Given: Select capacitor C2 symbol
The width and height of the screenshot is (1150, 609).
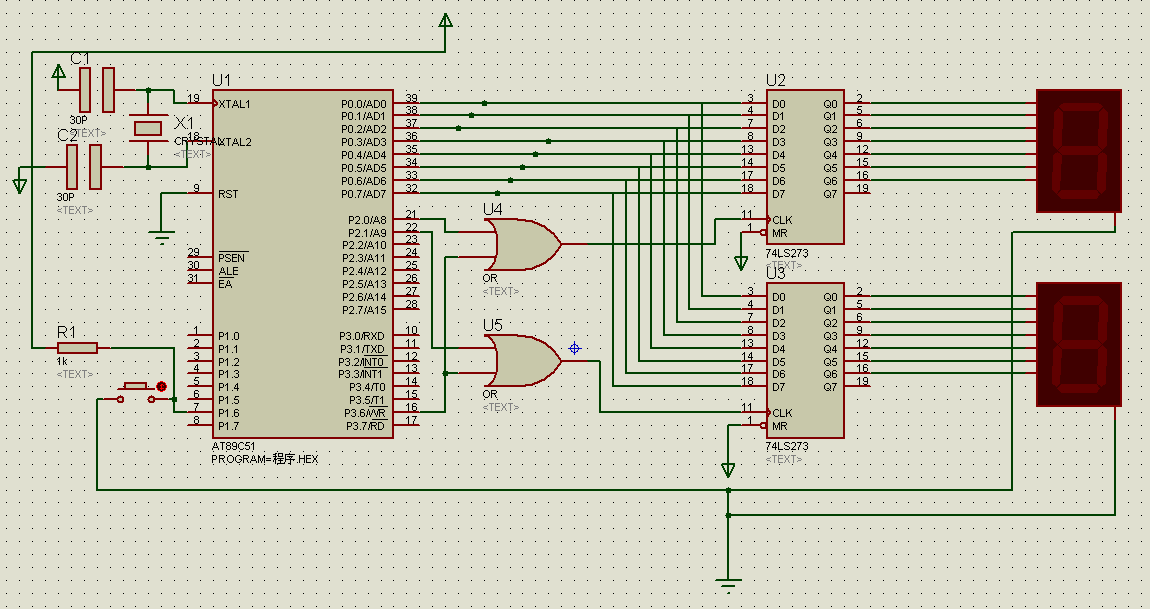Looking at the screenshot, I should [84, 167].
